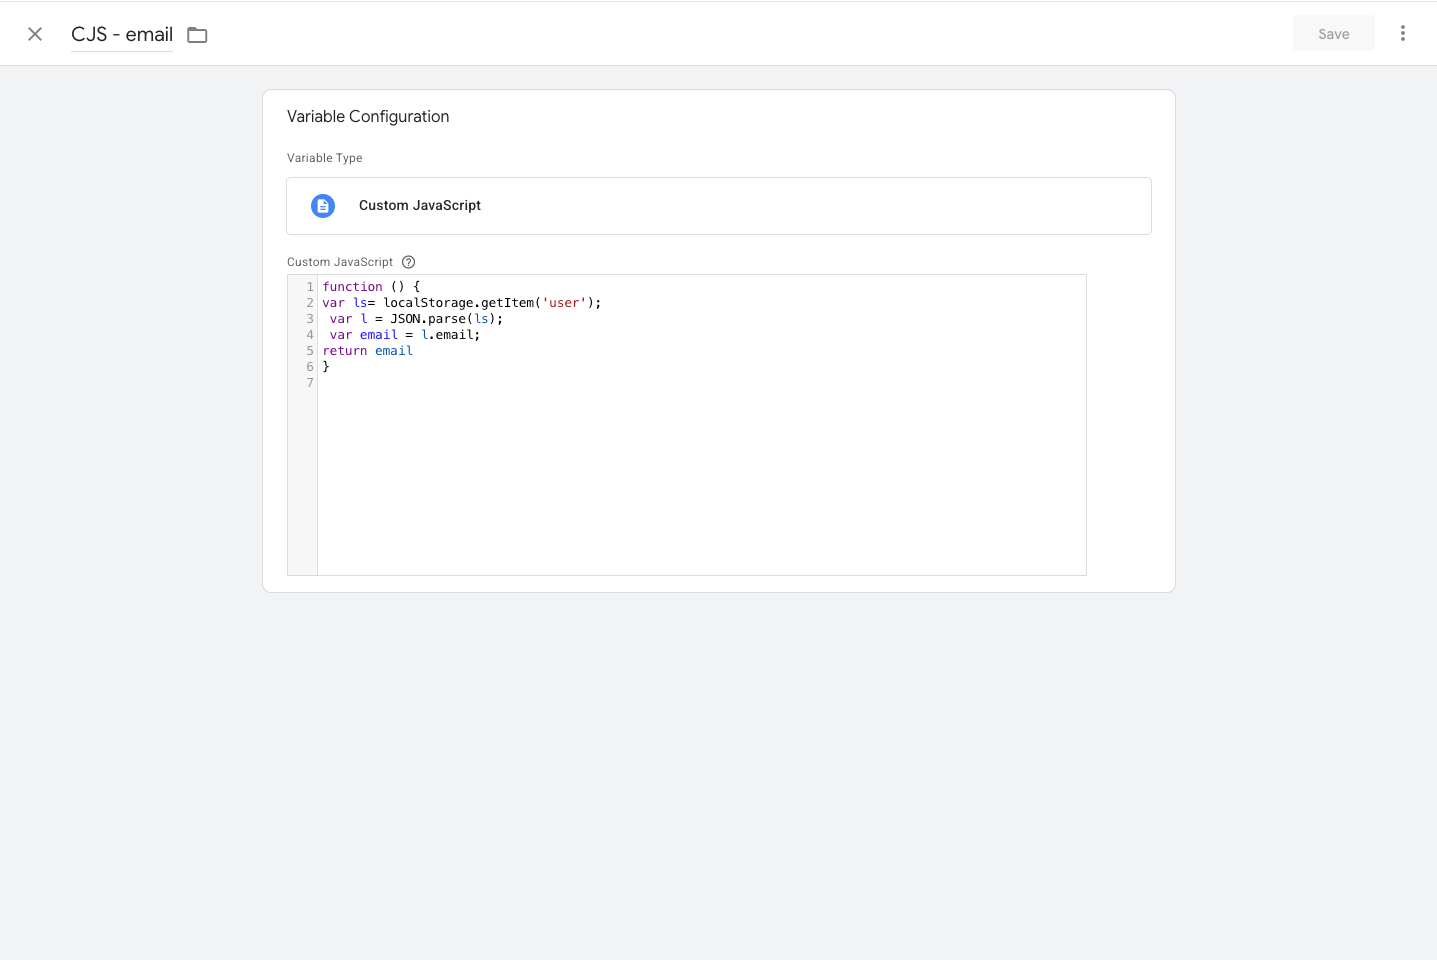The width and height of the screenshot is (1437, 960).
Task: Click the Save button
Action: point(1333,34)
